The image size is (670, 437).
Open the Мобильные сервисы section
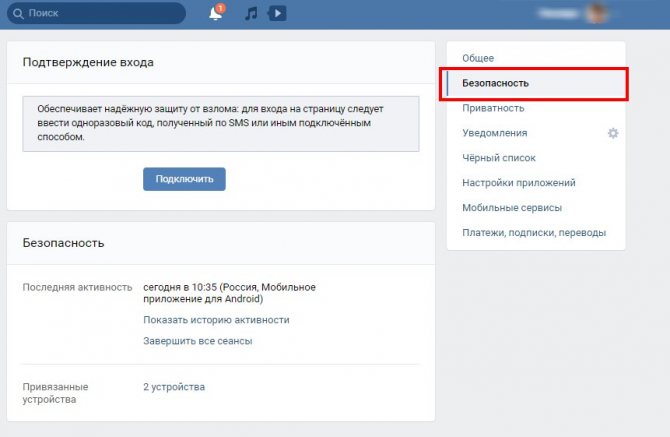click(x=512, y=208)
